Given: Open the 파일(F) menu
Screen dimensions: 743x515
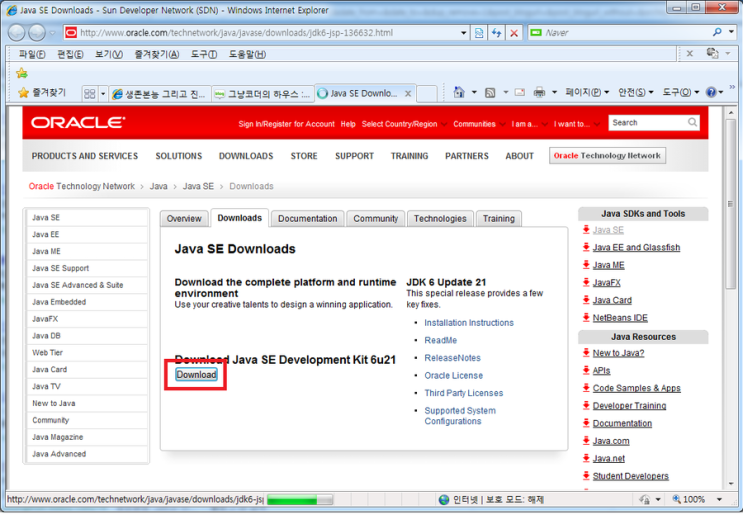Looking at the screenshot, I should (32, 54).
